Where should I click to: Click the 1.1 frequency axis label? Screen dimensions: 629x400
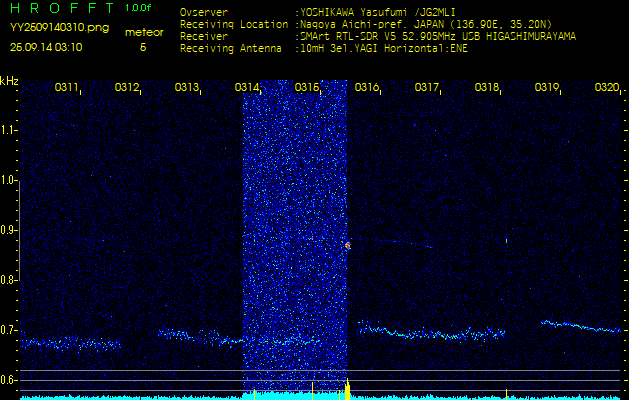pos(9,130)
